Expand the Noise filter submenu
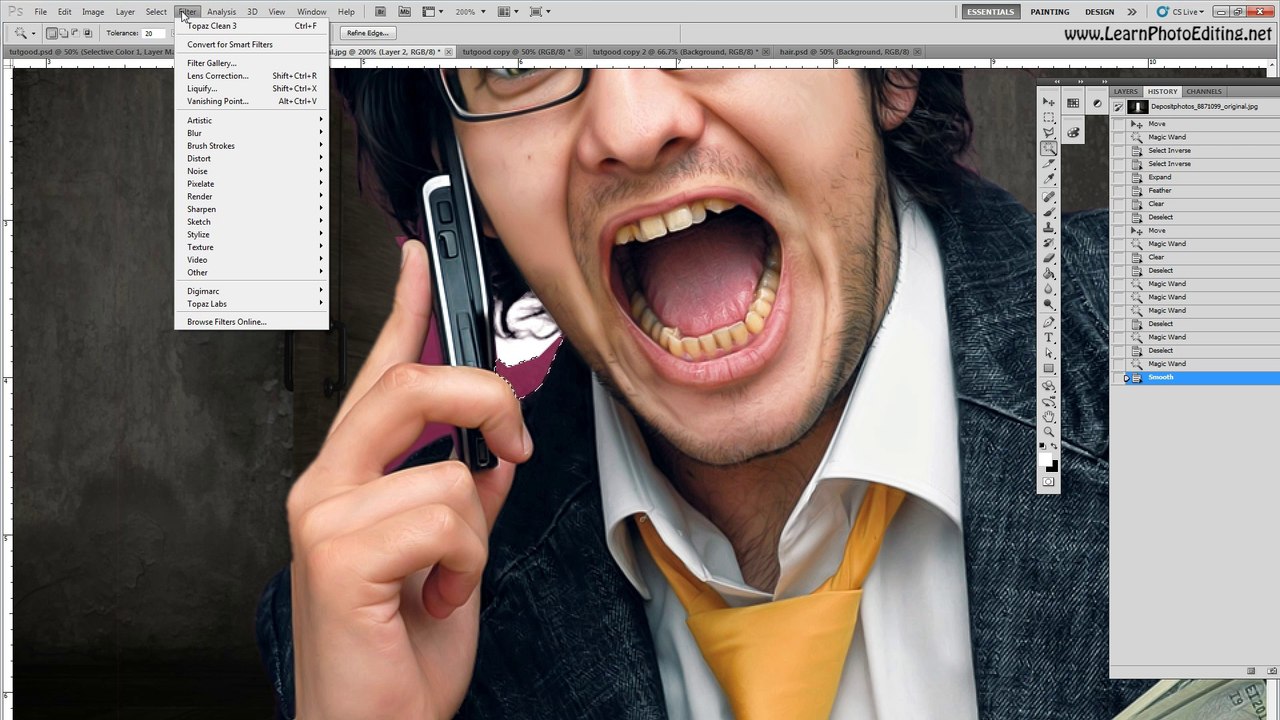This screenshot has height=720, width=1280. point(251,171)
